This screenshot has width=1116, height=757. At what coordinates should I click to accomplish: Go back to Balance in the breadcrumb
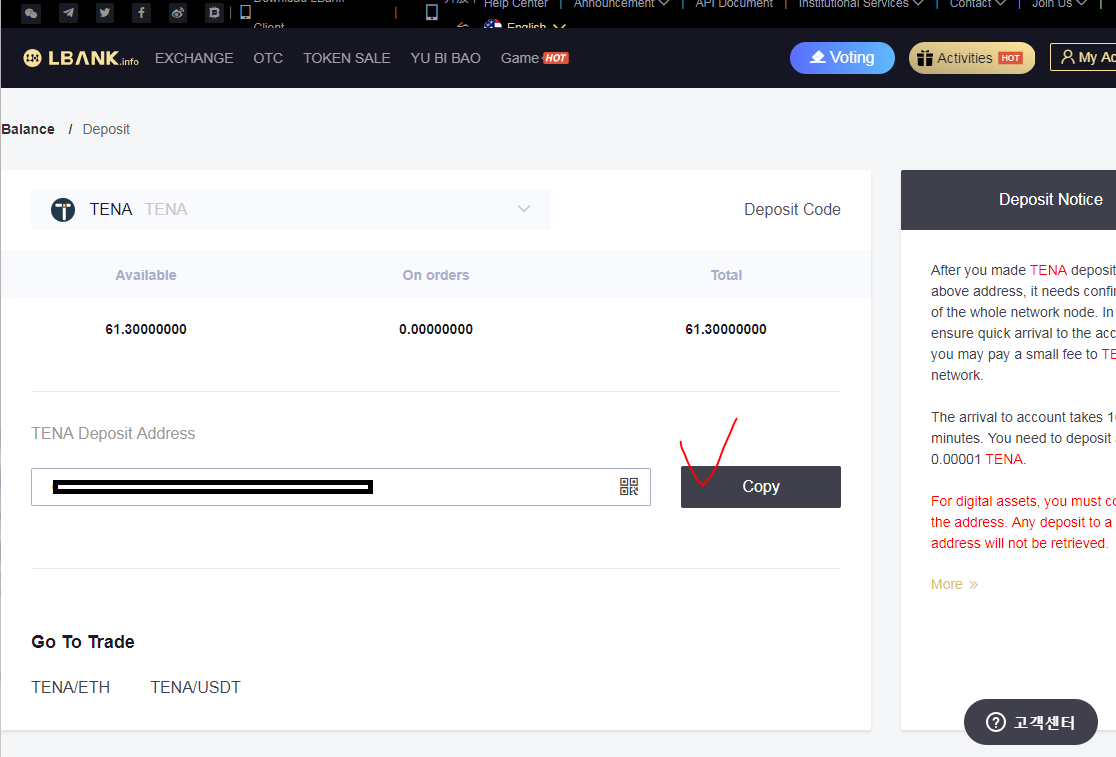tap(28, 129)
